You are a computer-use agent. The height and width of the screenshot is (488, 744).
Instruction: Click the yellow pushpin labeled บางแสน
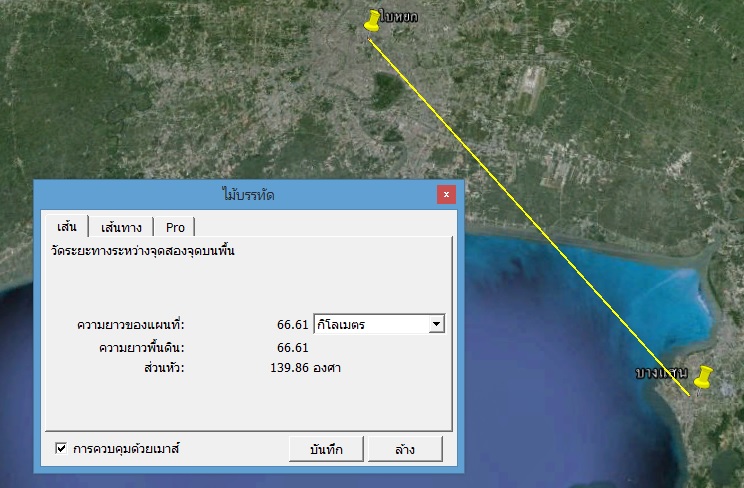pyautogui.click(x=703, y=377)
